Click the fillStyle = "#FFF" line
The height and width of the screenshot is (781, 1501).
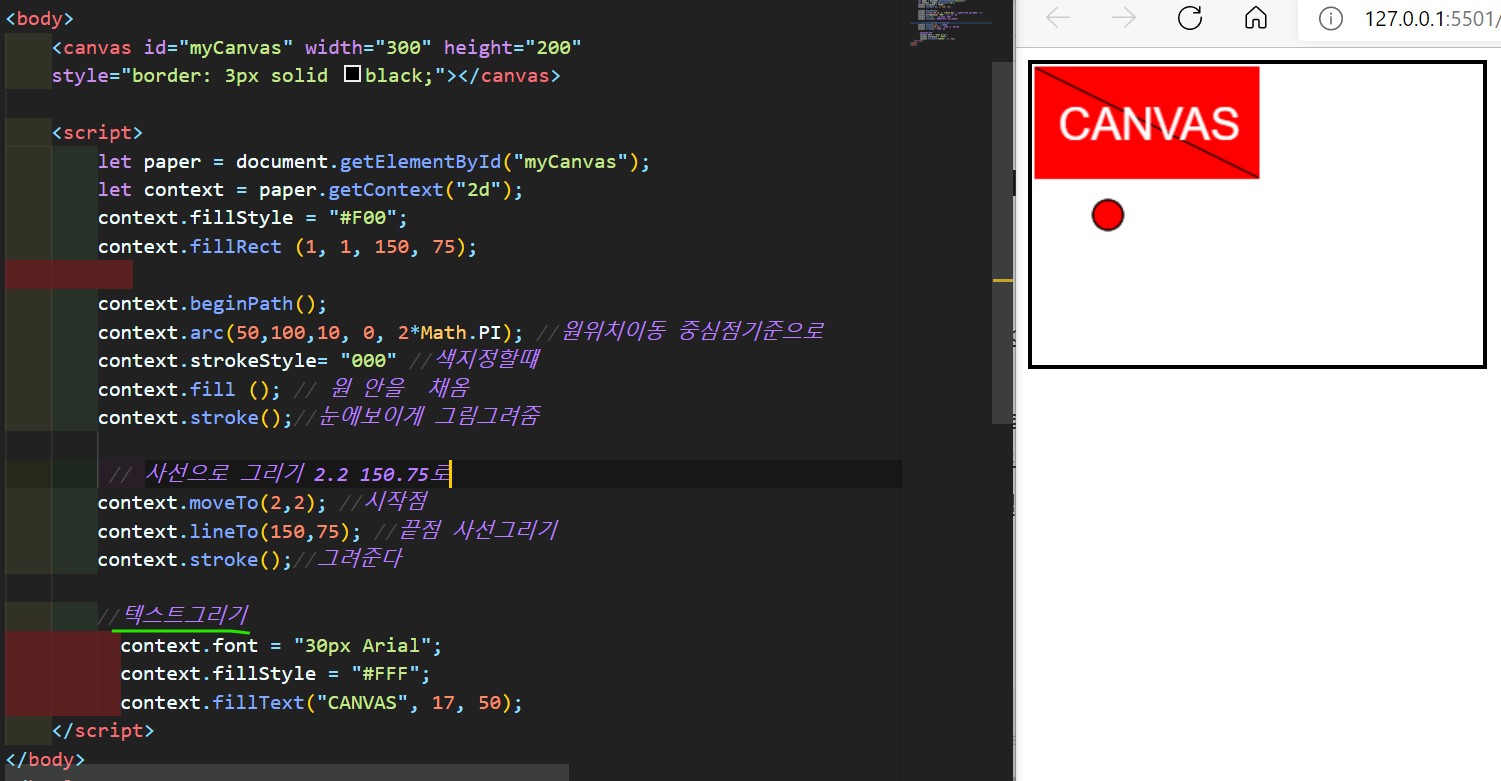(x=275, y=673)
